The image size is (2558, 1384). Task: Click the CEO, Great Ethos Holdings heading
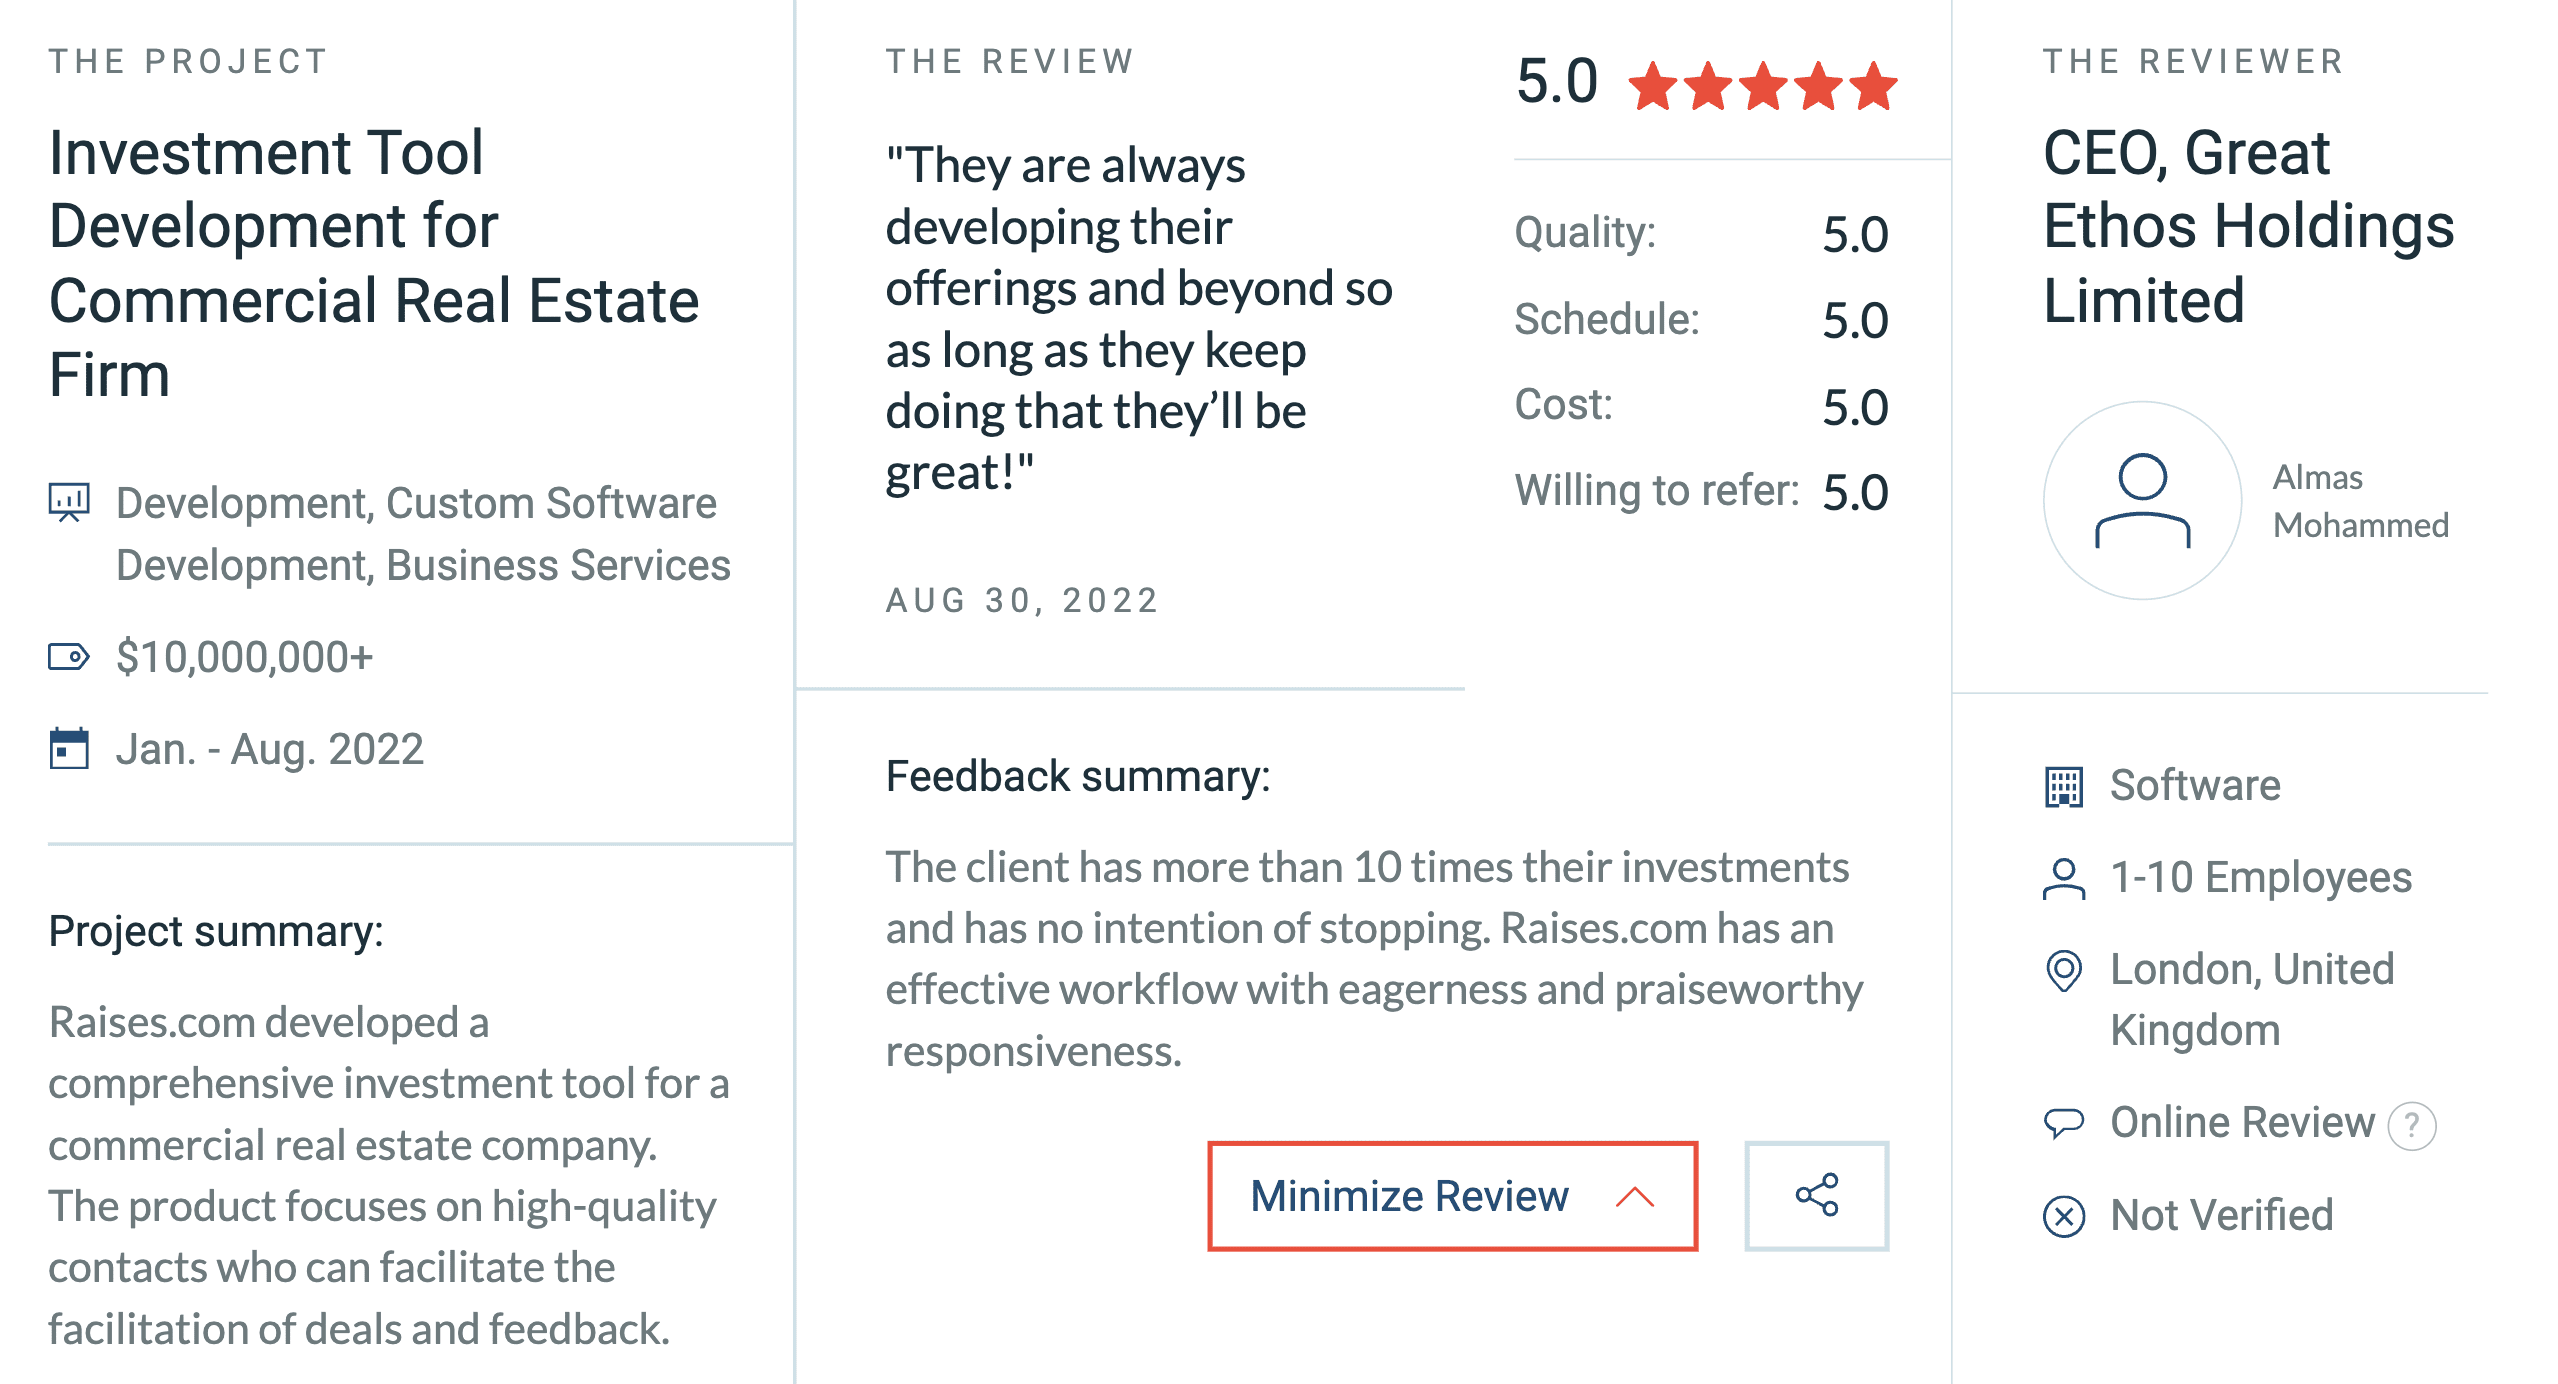click(x=2247, y=226)
